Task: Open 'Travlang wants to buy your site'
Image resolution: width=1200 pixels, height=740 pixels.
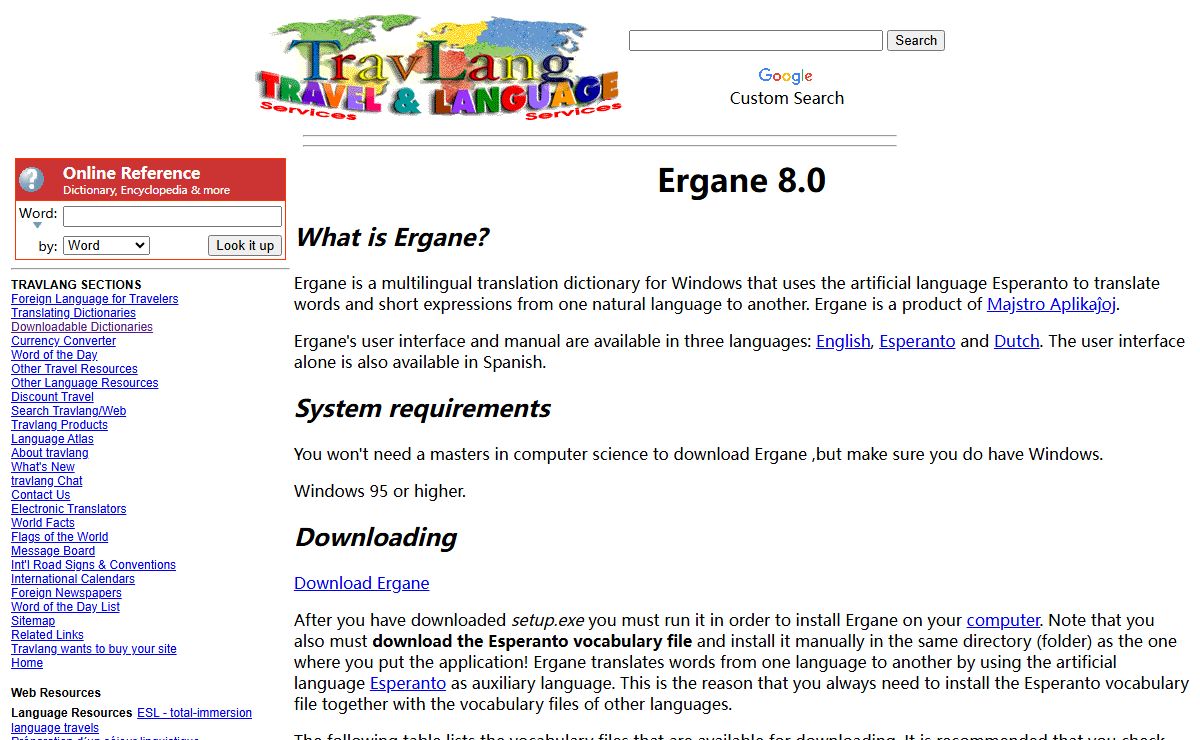Action: click(94, 649)
